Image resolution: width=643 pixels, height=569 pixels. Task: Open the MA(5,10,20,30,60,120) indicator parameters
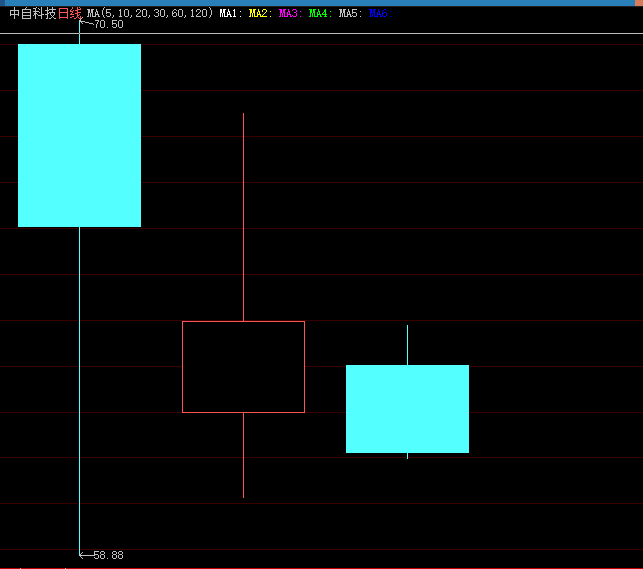tap(150, 14)
